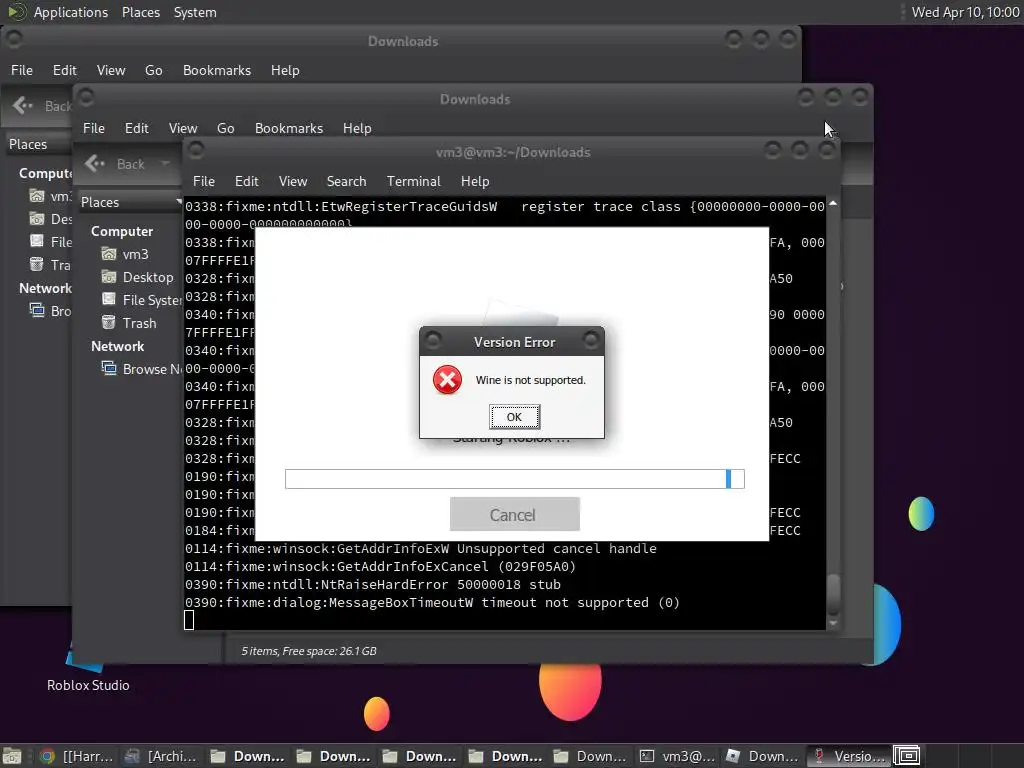Image resolution: width=1024 pixels, height=768 pixels.
Task: Open the terminal's Search menu
Action: [346, 181]
